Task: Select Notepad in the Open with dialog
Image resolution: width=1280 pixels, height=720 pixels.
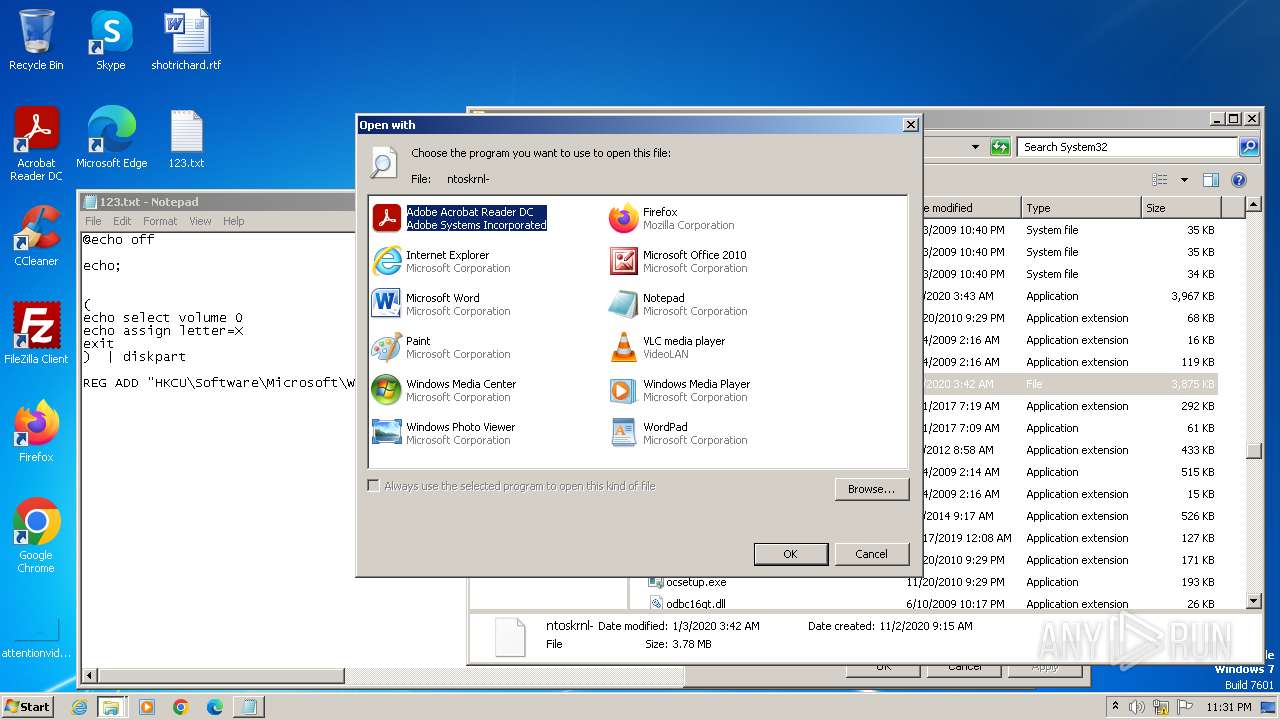Action: pyautogui.click(x=678, y=304)
